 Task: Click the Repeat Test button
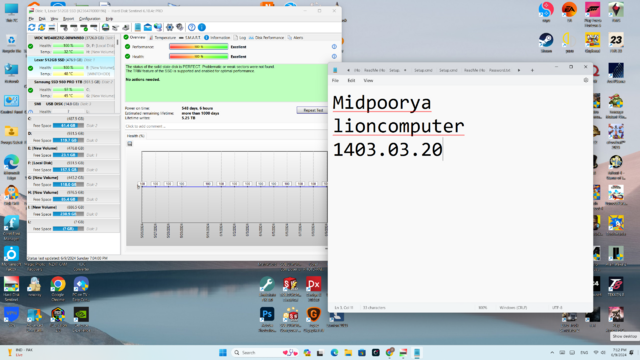(x=313, y=110)
